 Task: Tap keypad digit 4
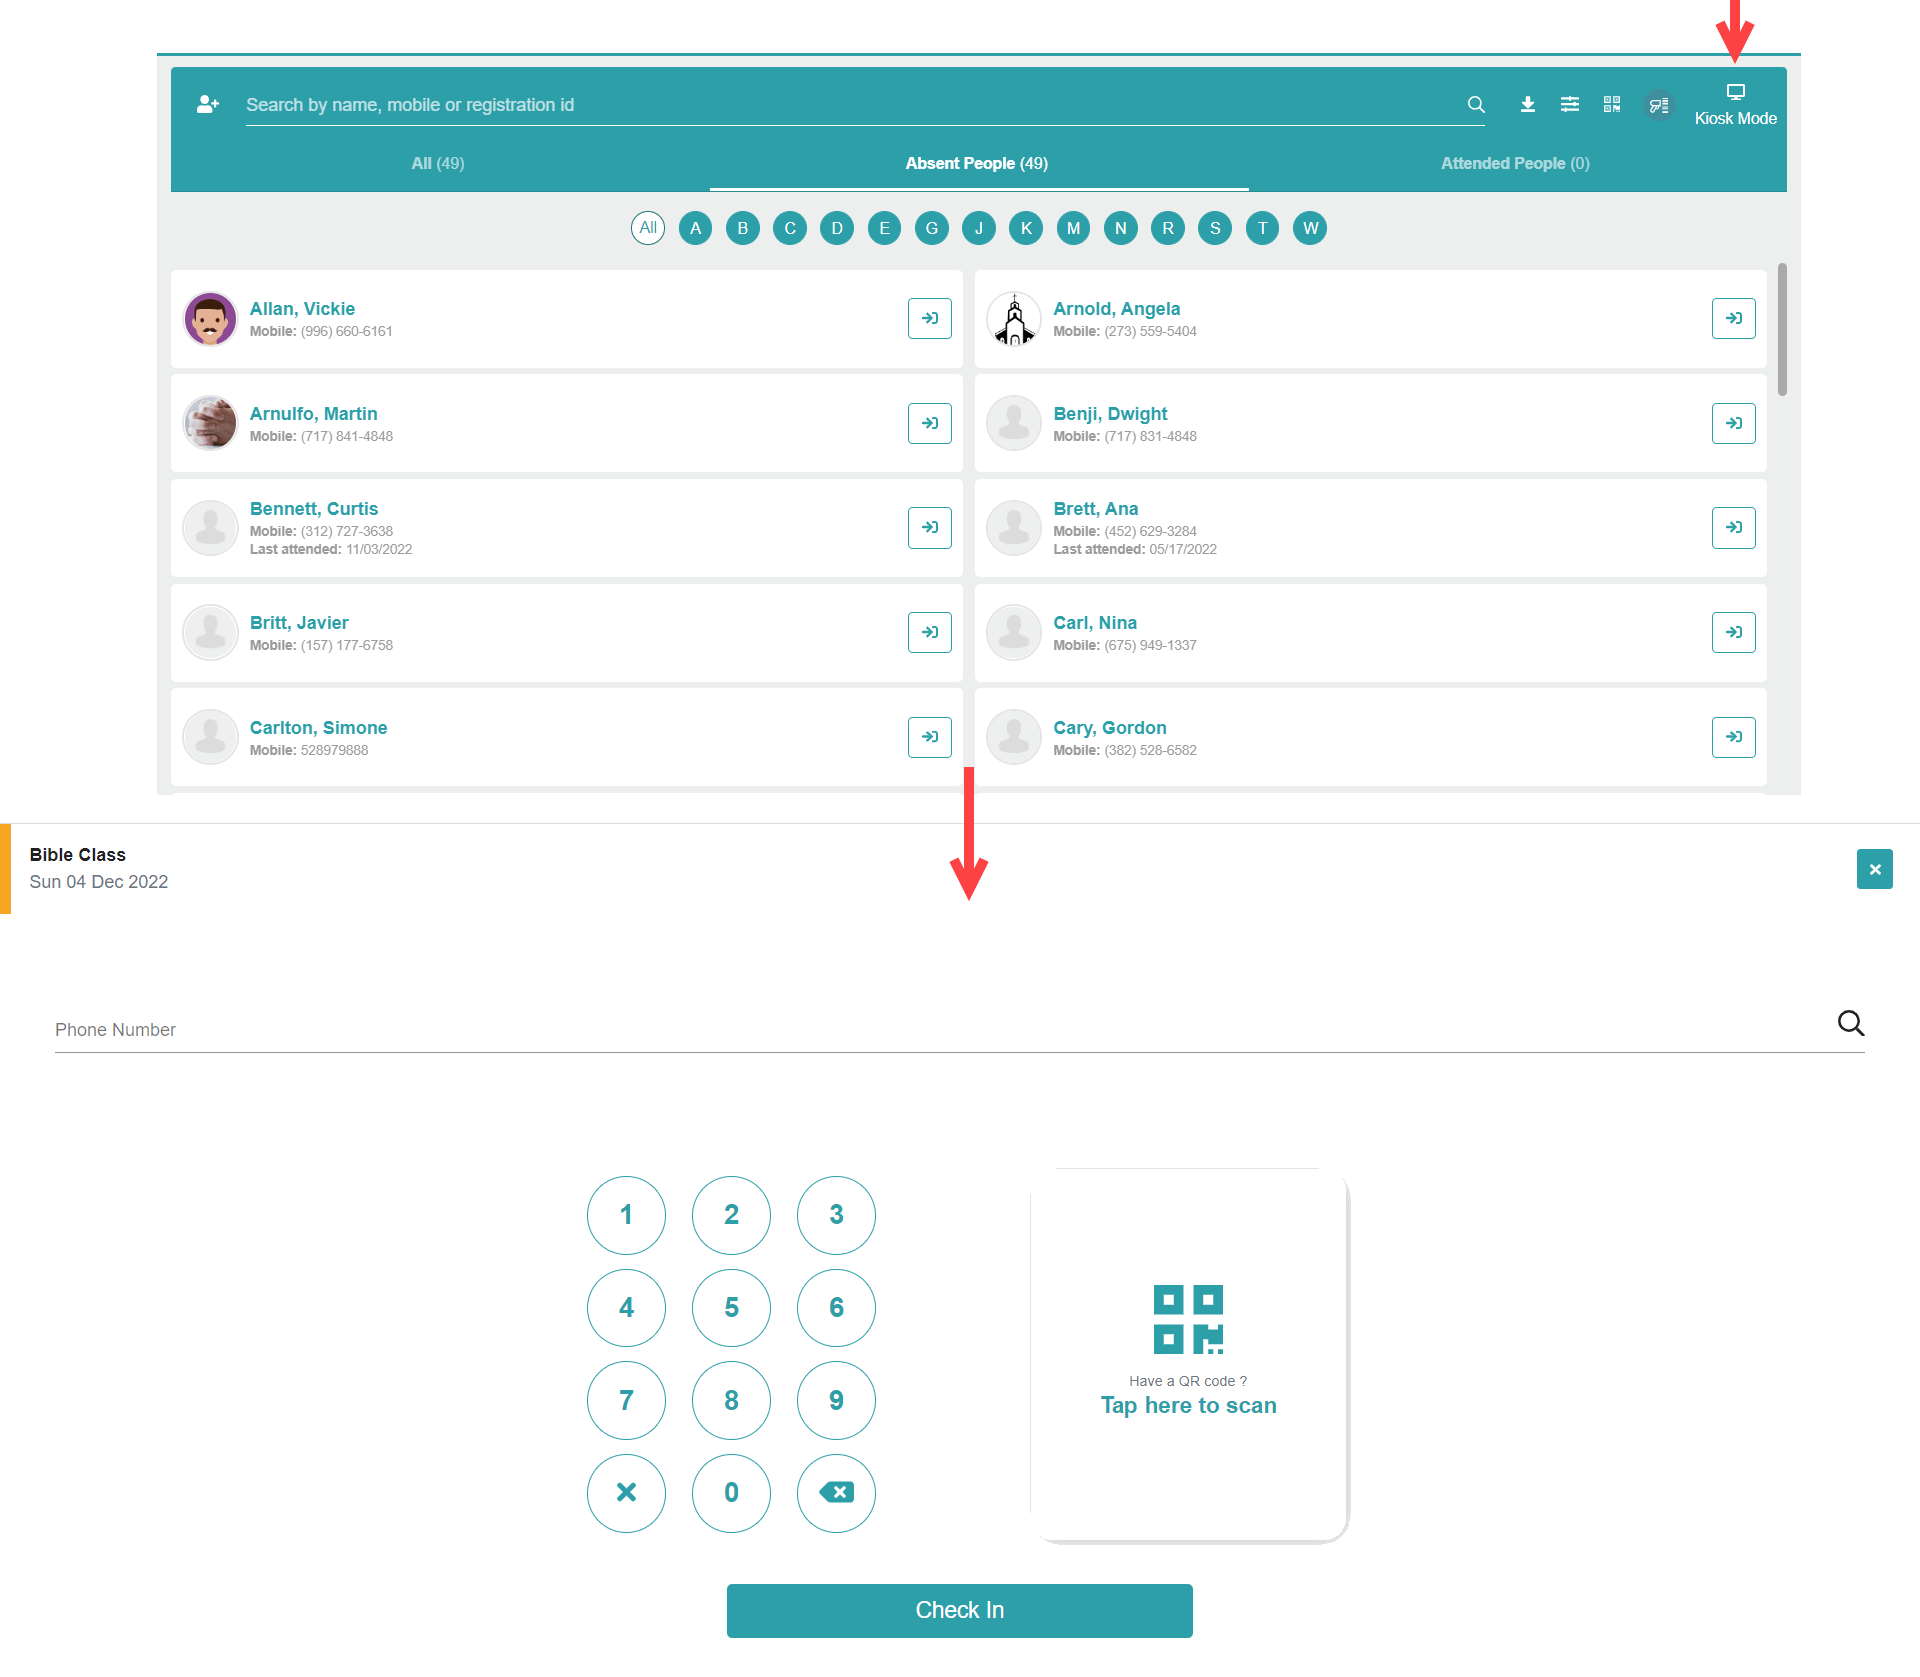click(626, 1308)
